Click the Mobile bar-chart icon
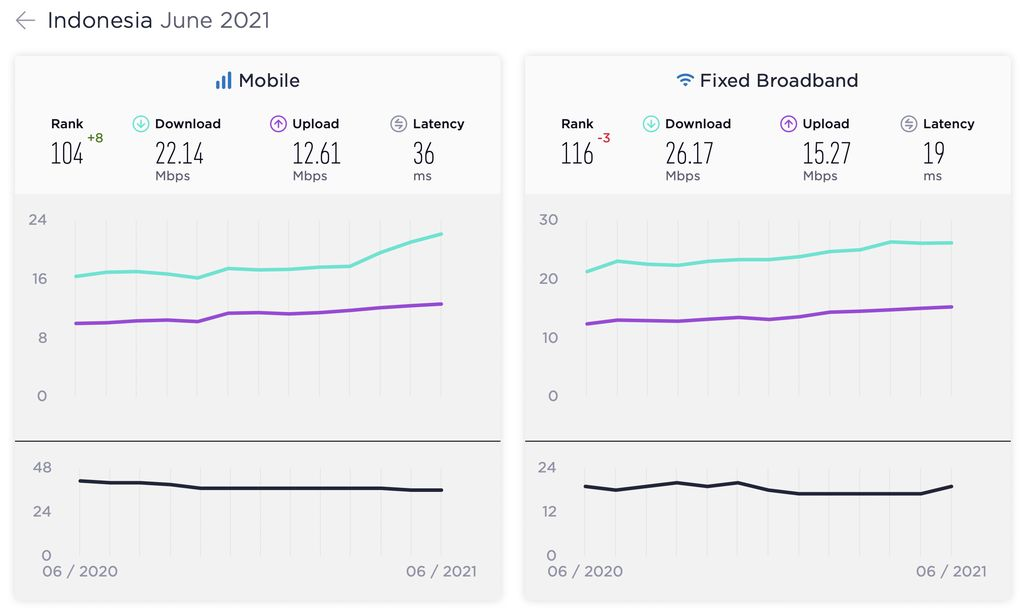The height and width of the screenshot is (610, 1024). 223,81
